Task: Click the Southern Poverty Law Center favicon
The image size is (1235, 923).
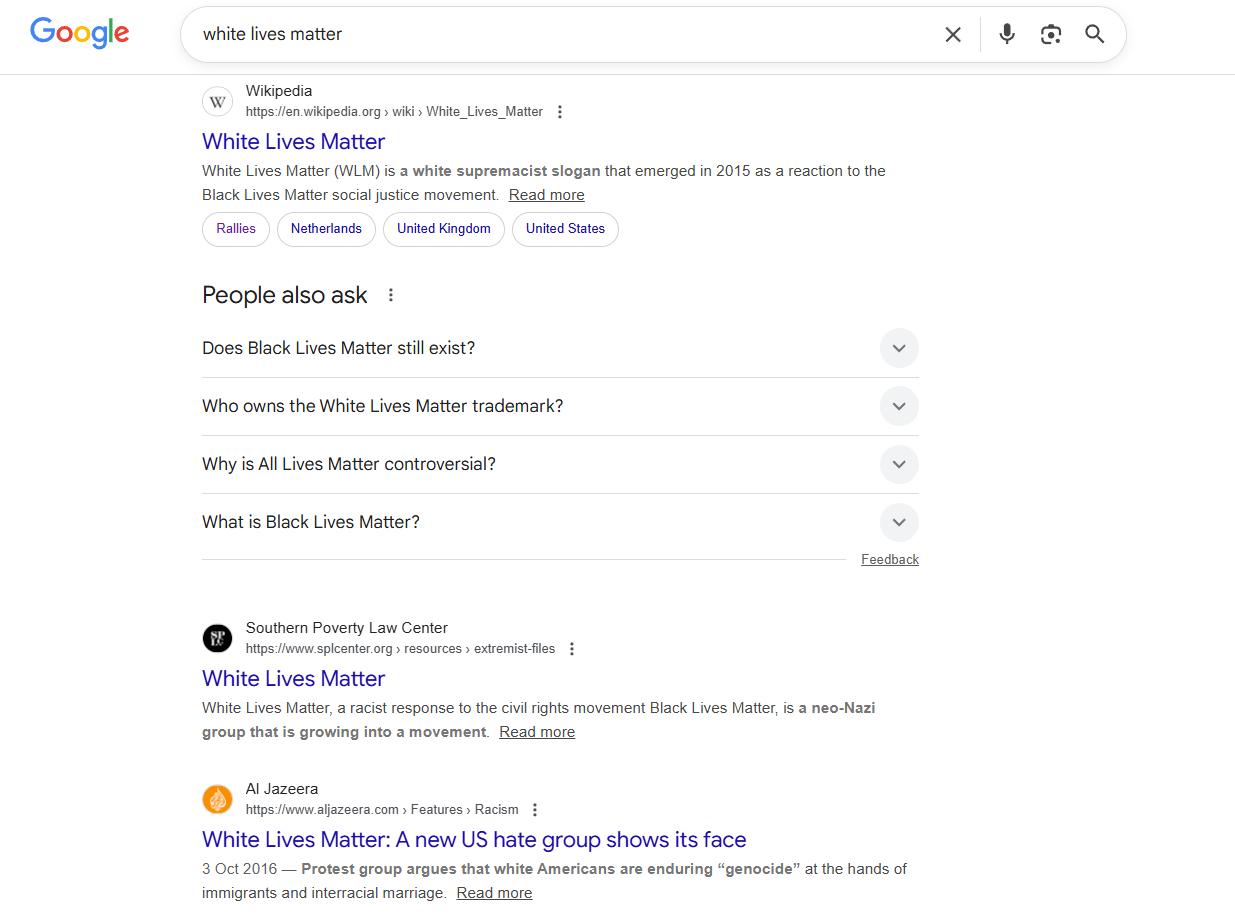Action: (217, 638)
